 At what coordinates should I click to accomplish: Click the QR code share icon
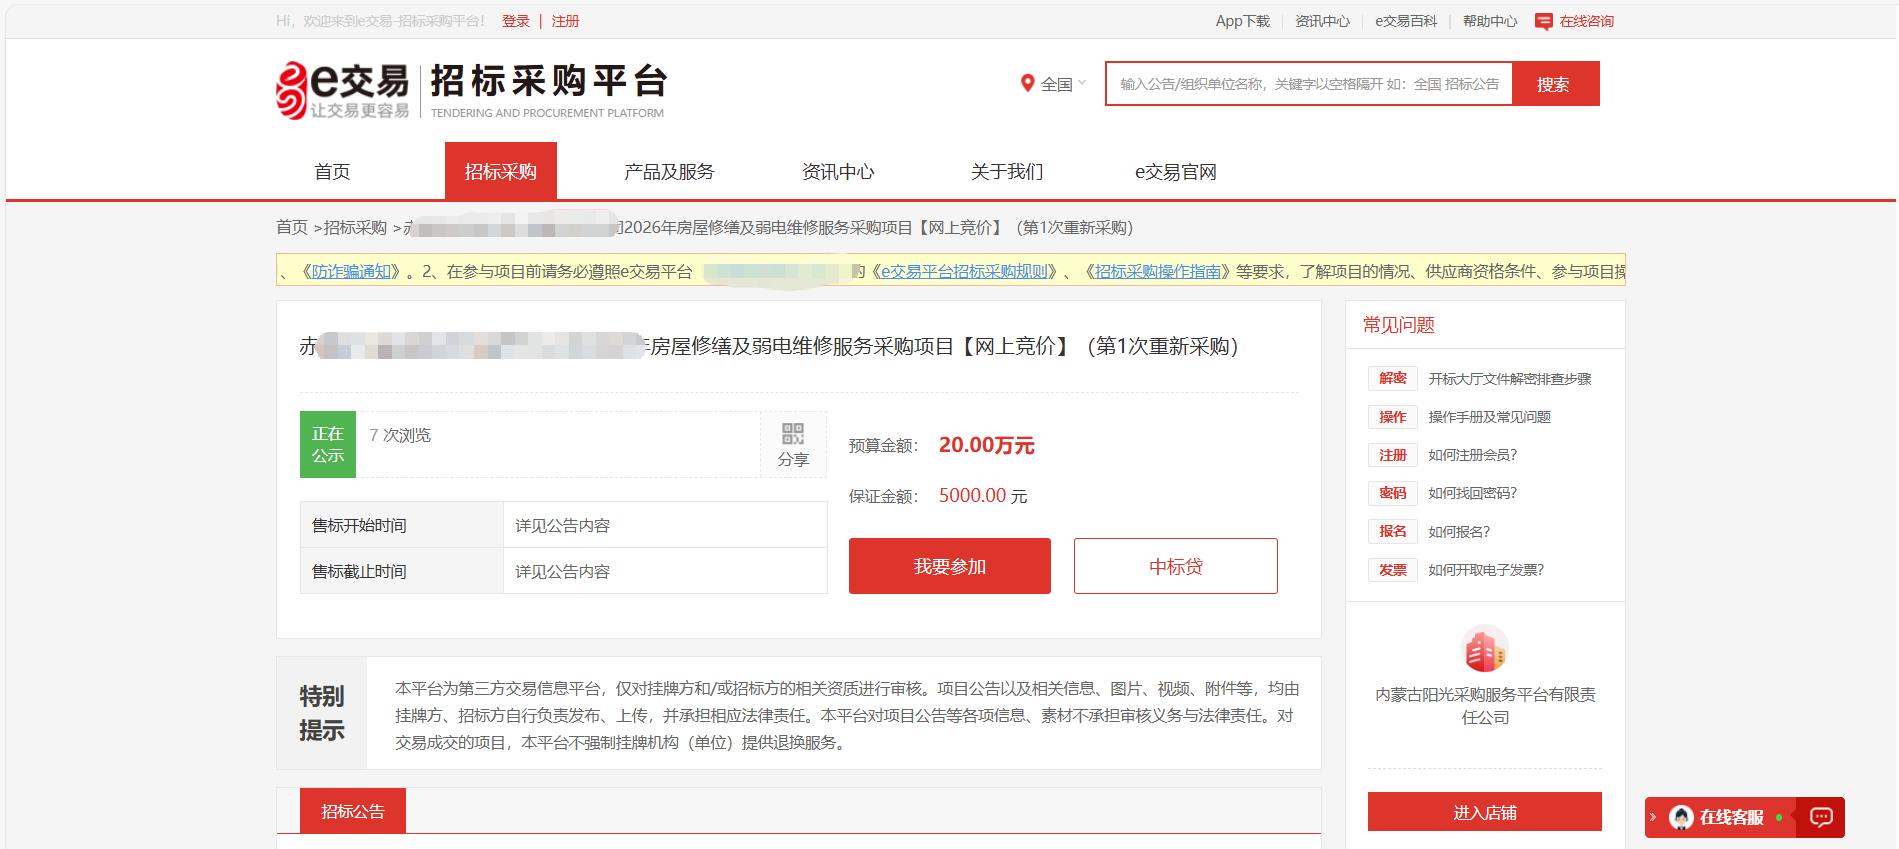[x=793, y=434]
